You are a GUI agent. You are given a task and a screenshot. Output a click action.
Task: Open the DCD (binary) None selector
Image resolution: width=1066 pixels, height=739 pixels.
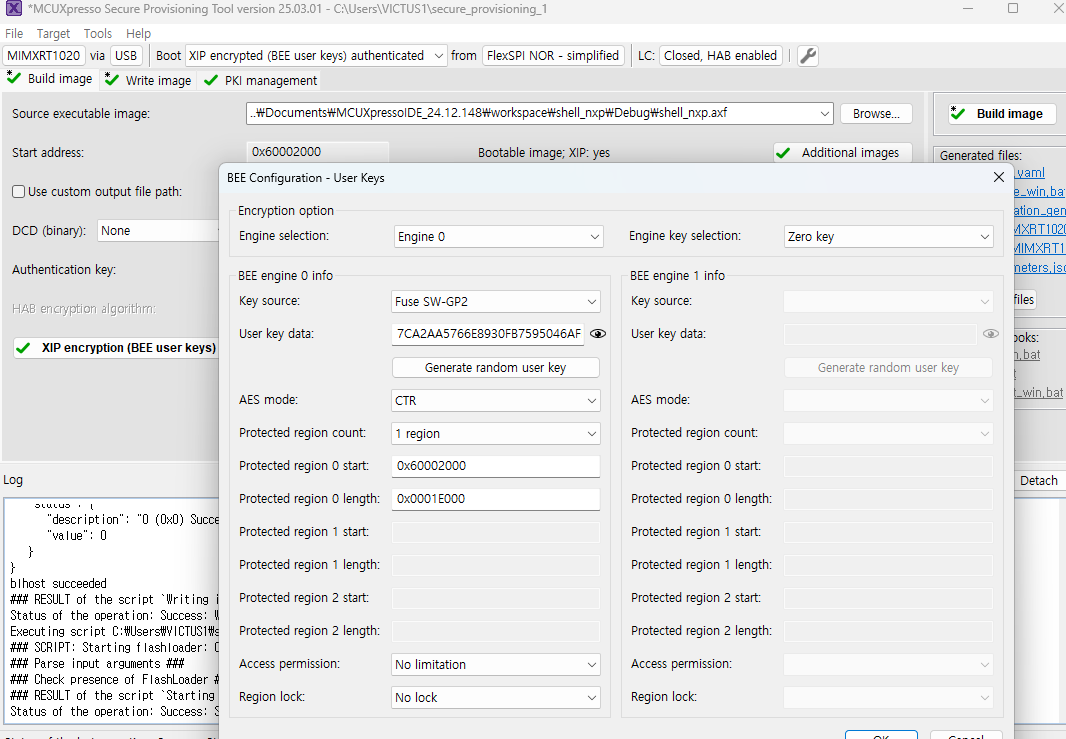tap(158, 231)
